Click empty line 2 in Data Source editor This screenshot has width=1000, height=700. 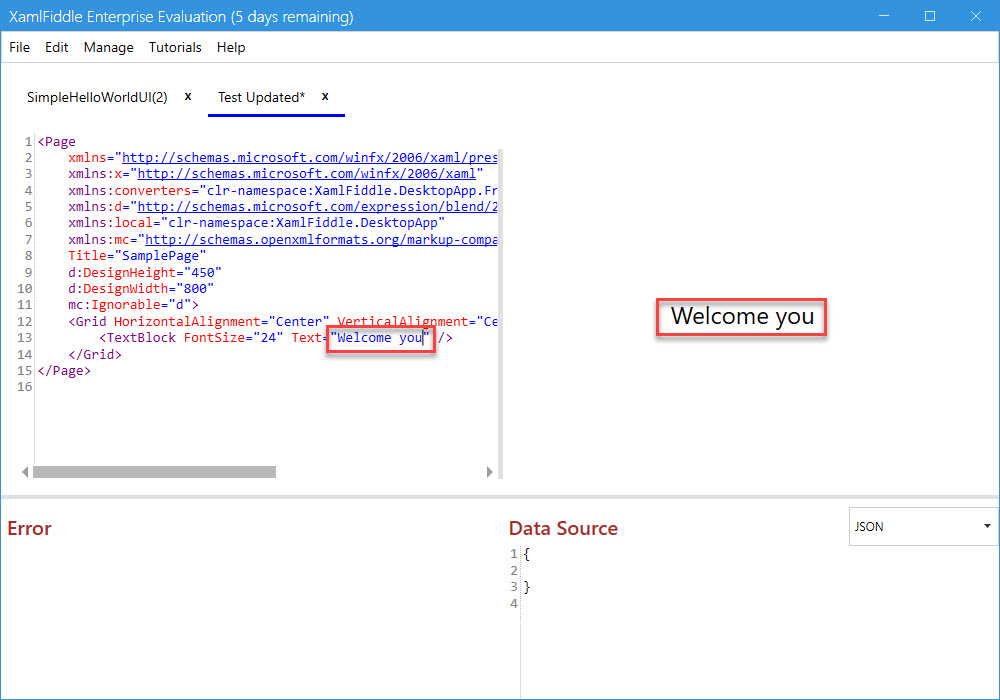click(759, 571)
